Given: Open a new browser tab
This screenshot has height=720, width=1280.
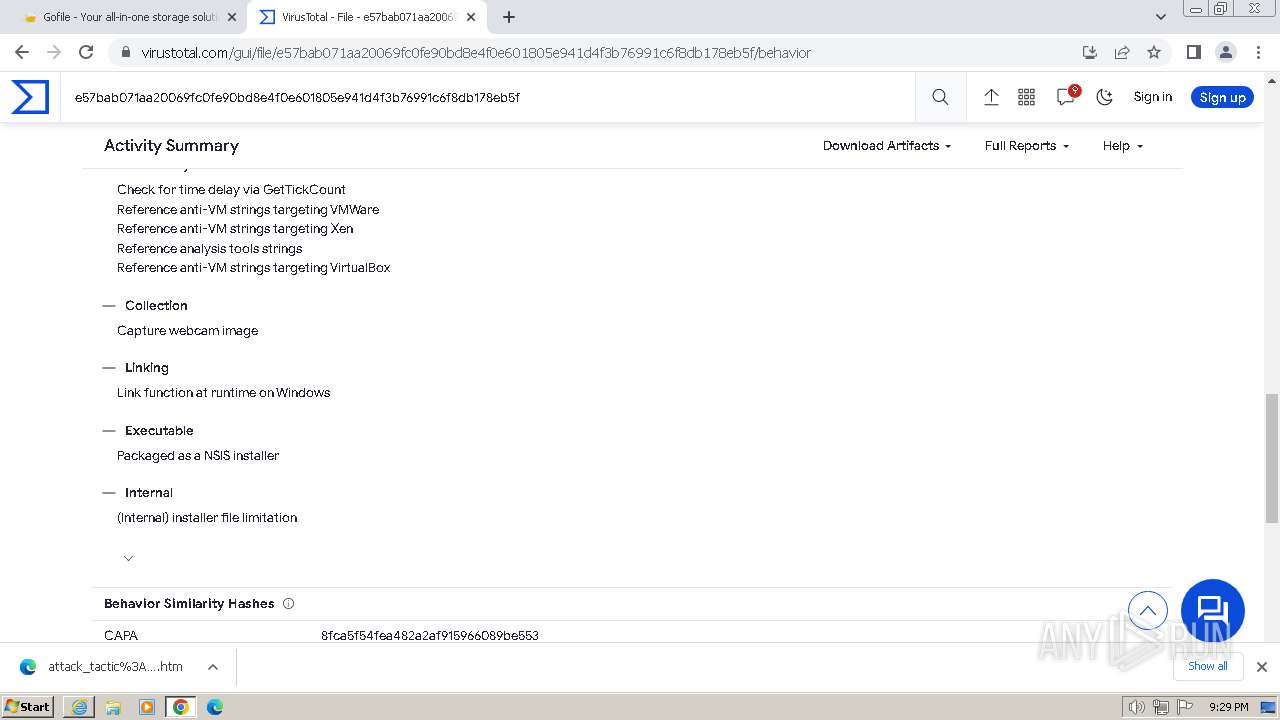Looking at the screenshot, I should [x=509, y=17].
